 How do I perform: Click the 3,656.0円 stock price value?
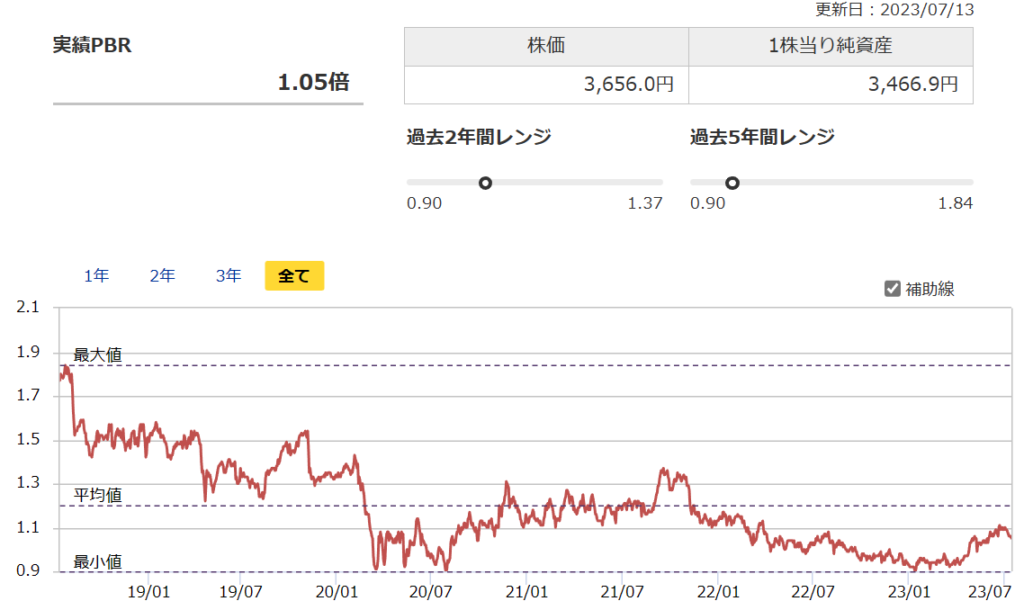628,84
